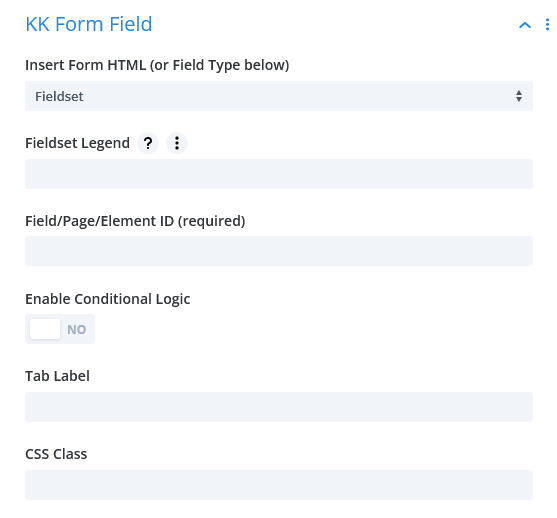Toggle Enable Conditional Logic switch

point(60,329)
